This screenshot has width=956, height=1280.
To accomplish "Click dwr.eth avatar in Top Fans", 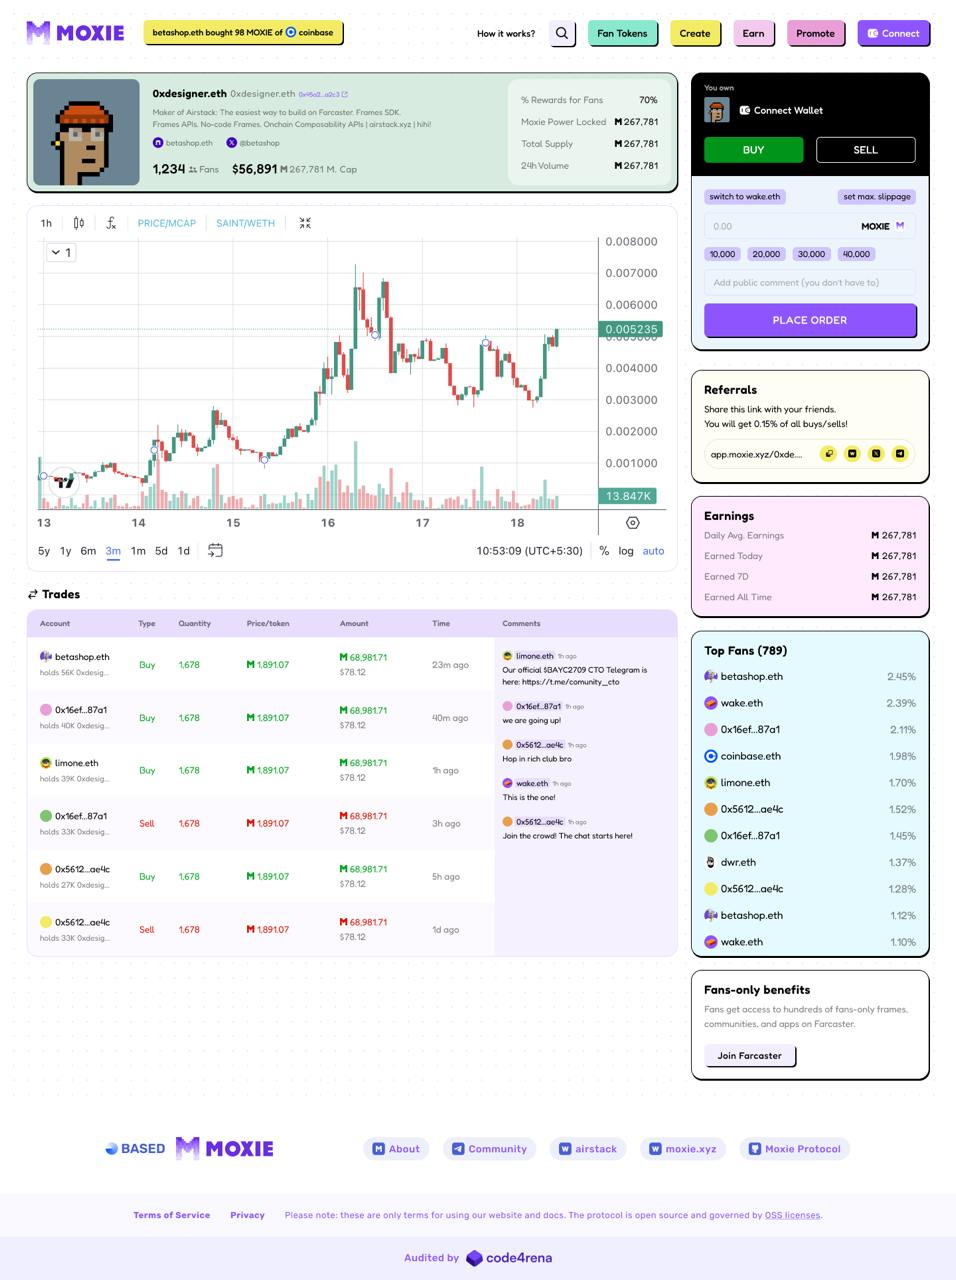I will point(711,862).
